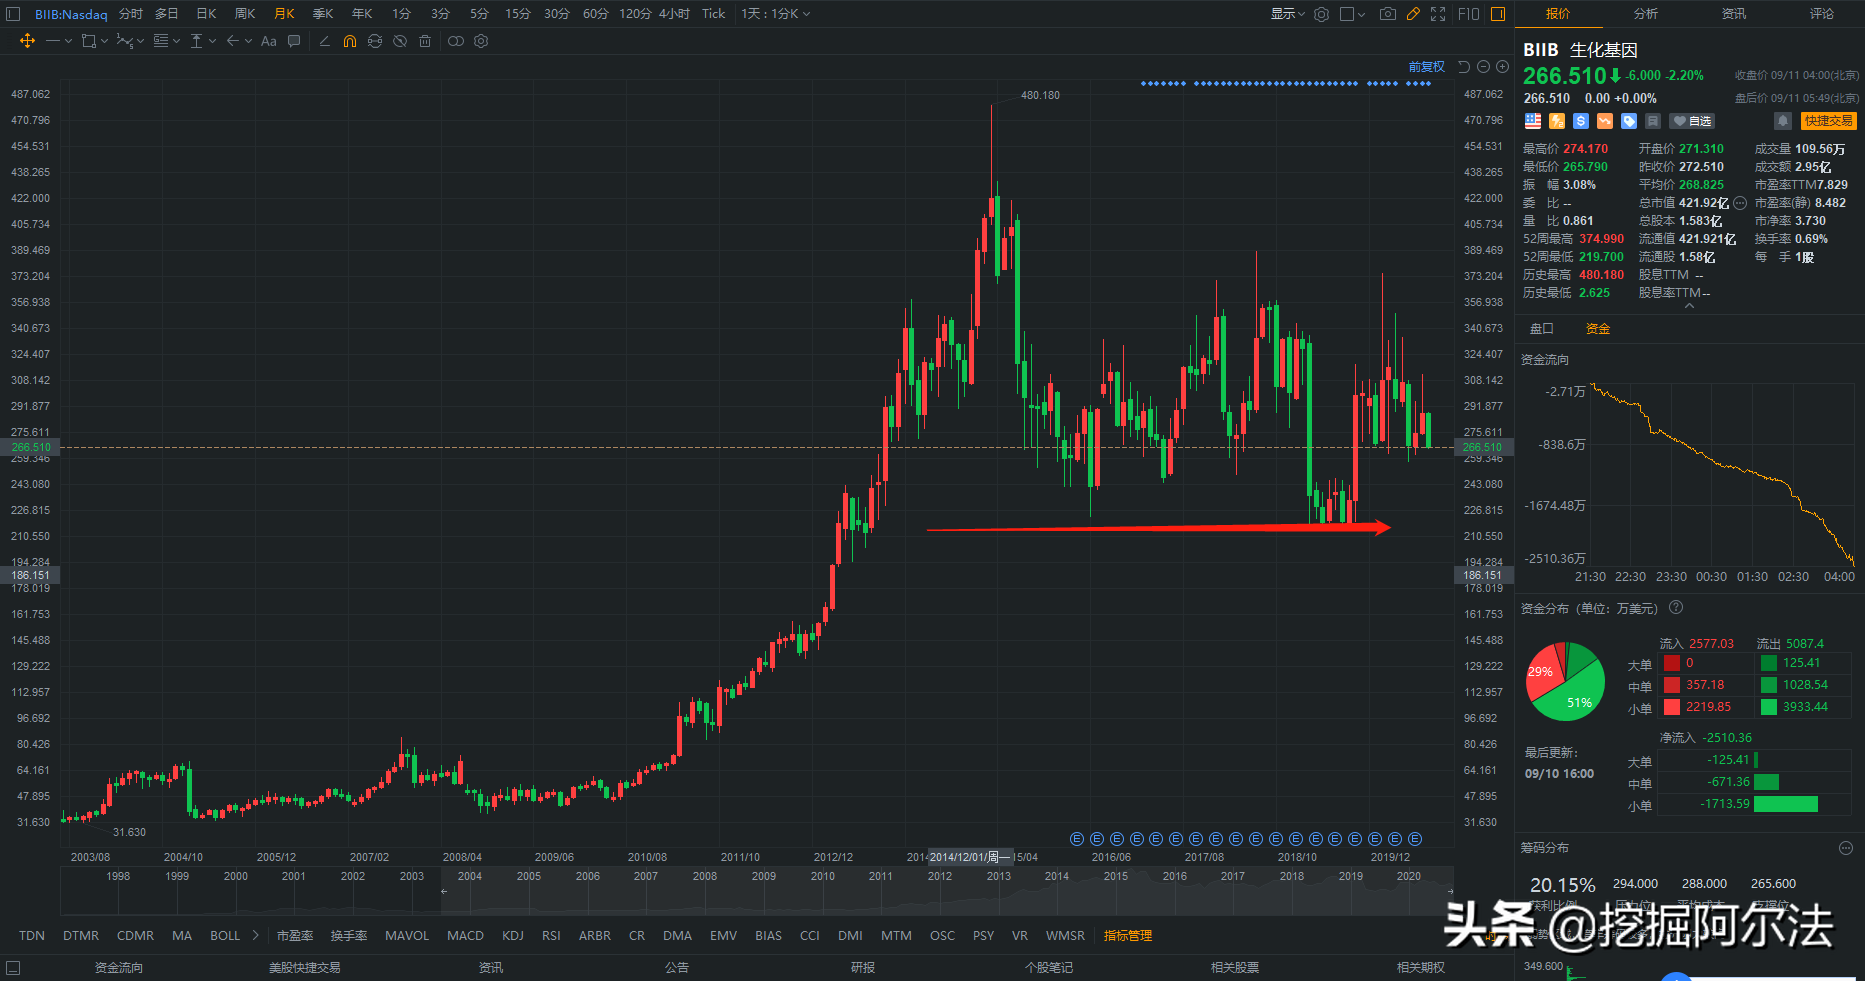Image resolution: width=1865 pixels, height=981 pixels.
Task: Click the trash icon to delete drawings
Action: (425, 41)
